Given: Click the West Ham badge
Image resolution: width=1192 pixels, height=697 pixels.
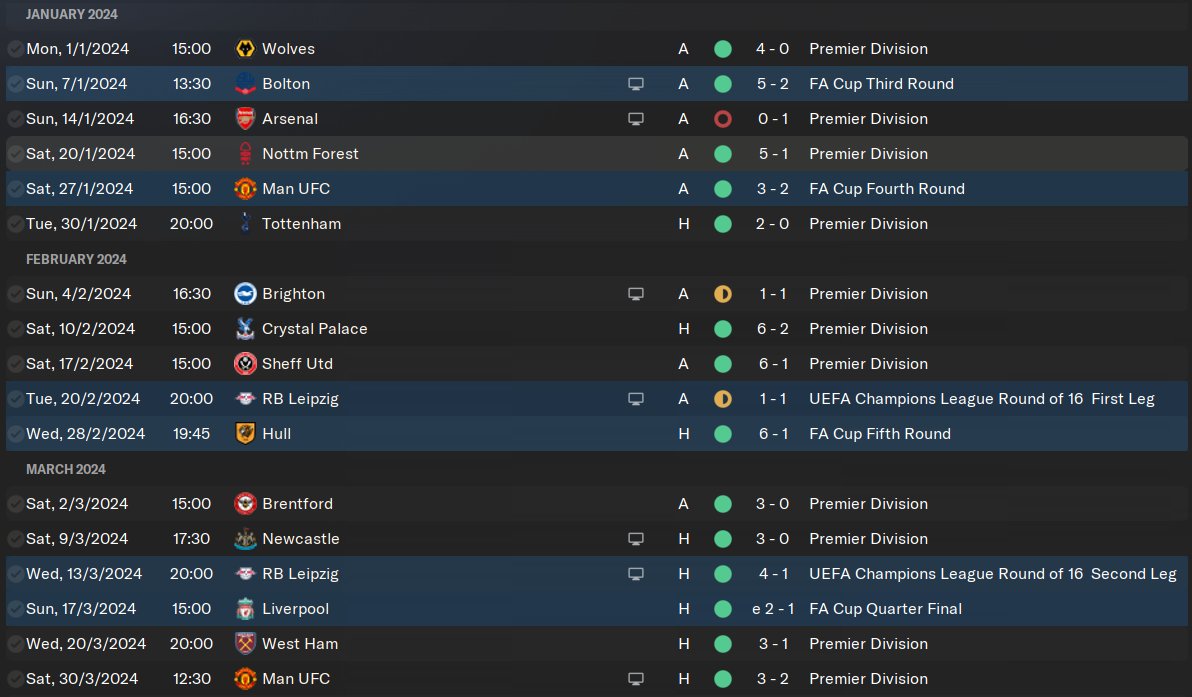Looking at the screenshot, I should [245, 644].
